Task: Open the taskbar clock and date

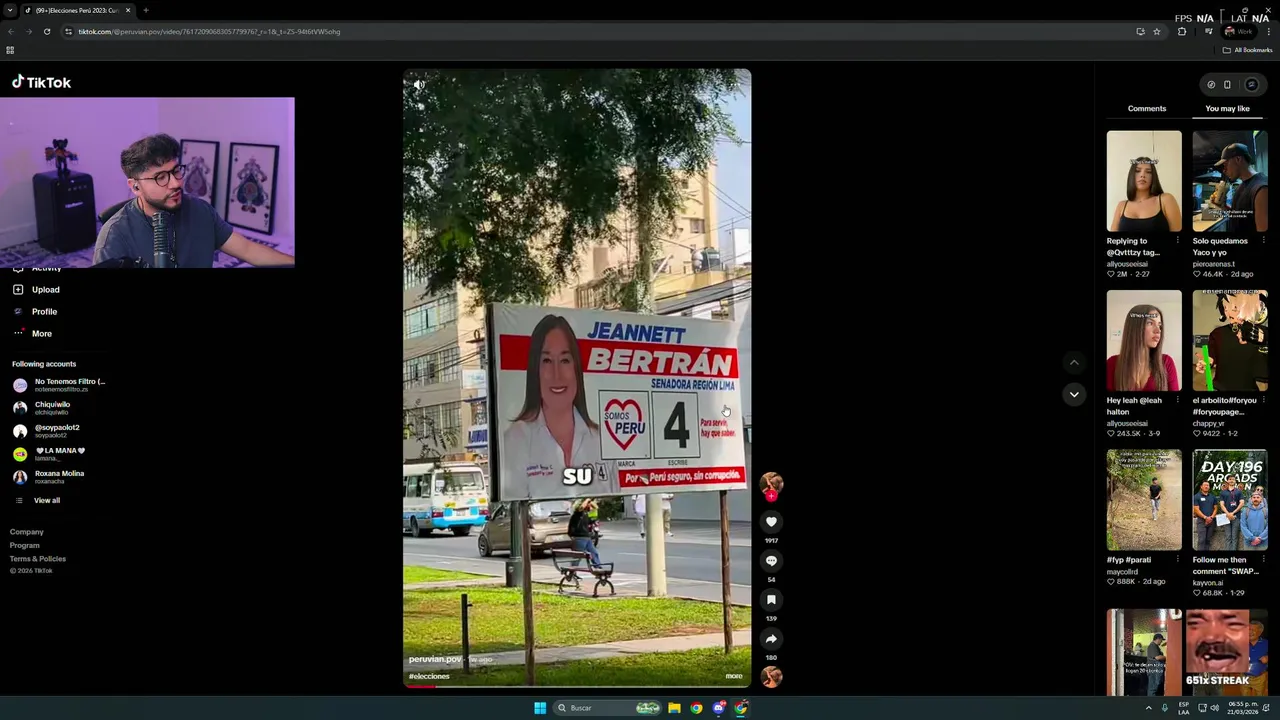Action: [x=1245, y=708]
